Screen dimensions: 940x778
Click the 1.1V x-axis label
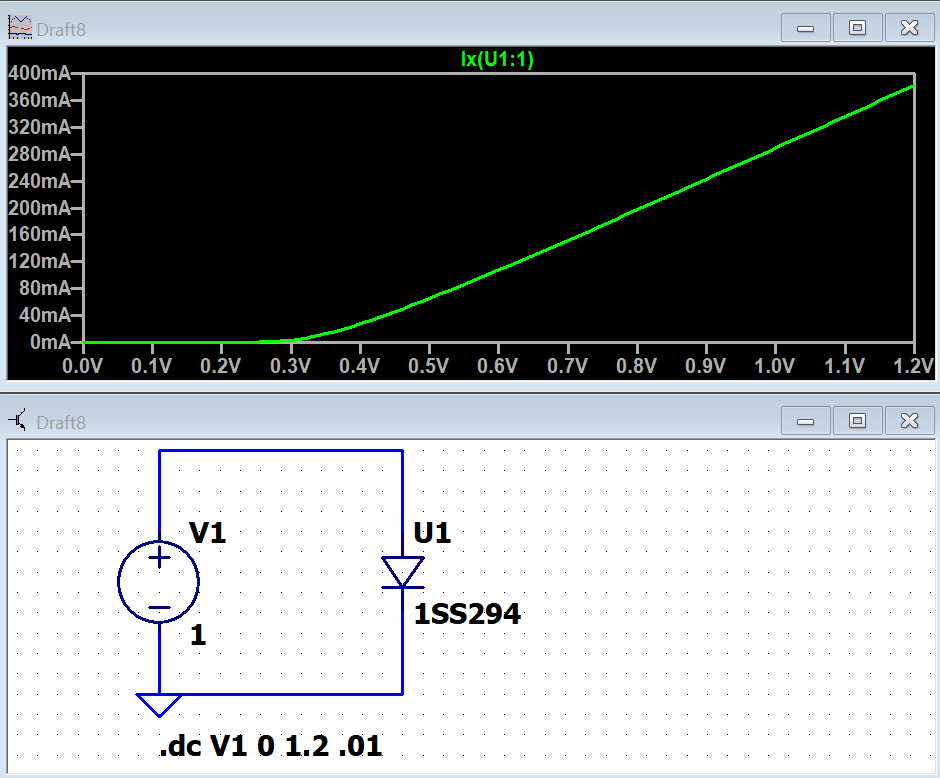[845, 366]
